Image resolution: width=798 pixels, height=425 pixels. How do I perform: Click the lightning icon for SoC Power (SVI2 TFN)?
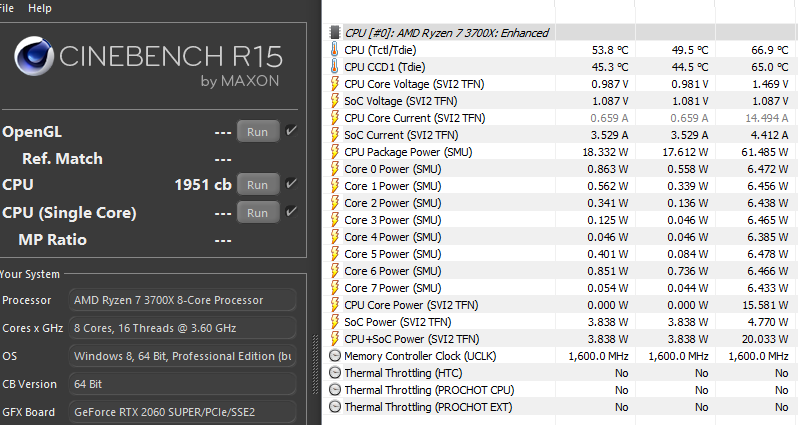click(334, 322)
